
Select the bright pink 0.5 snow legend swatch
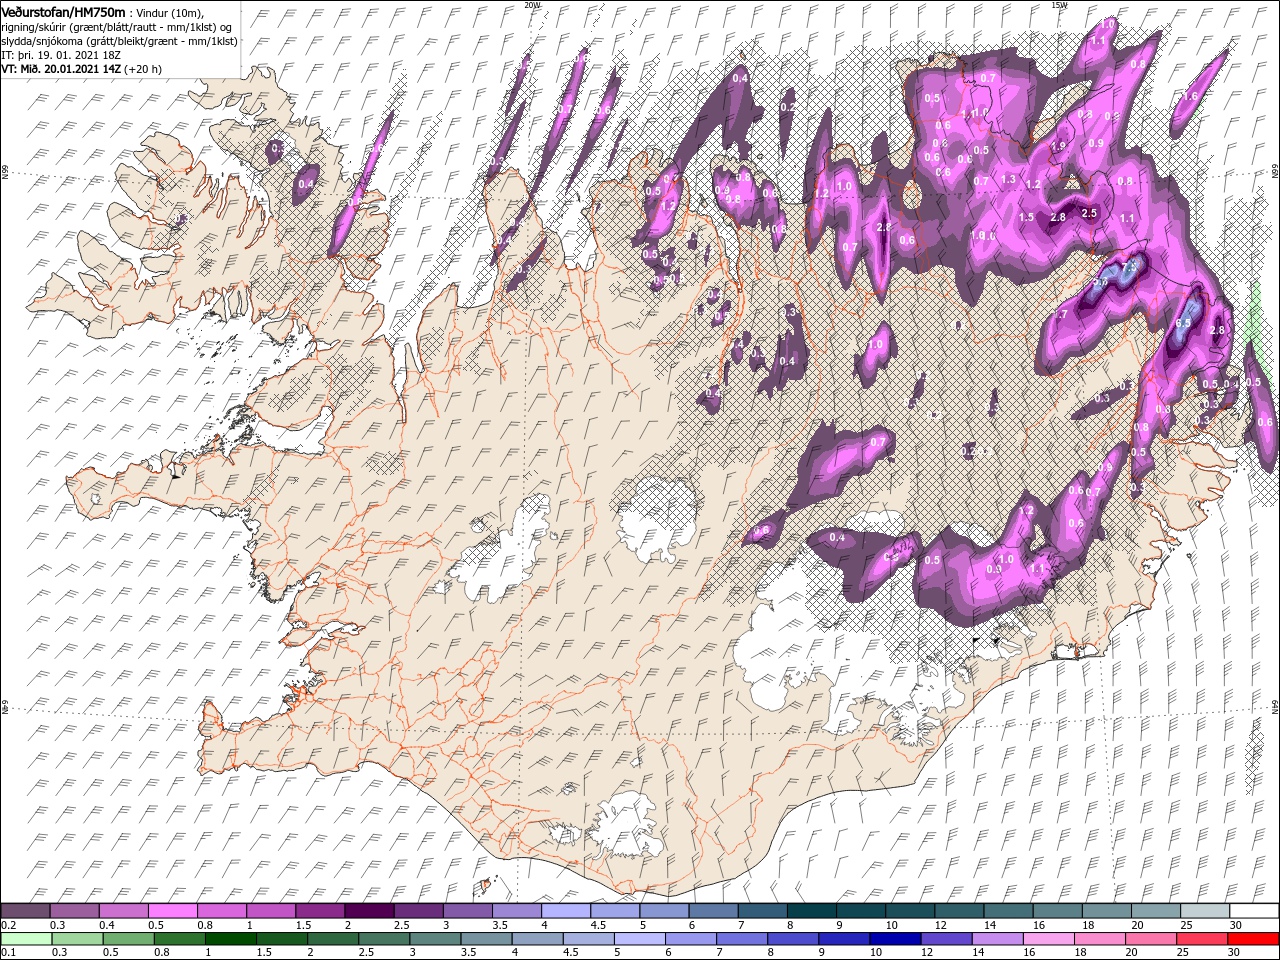pos(172,911)
